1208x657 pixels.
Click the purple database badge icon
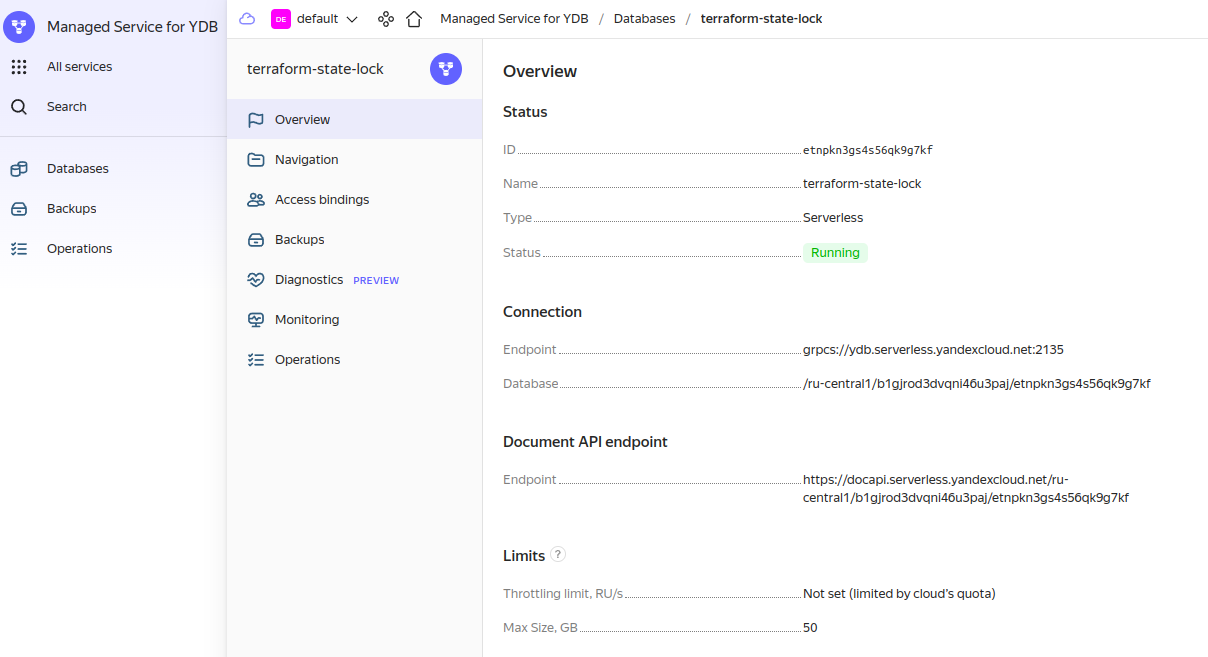(446, 69)
